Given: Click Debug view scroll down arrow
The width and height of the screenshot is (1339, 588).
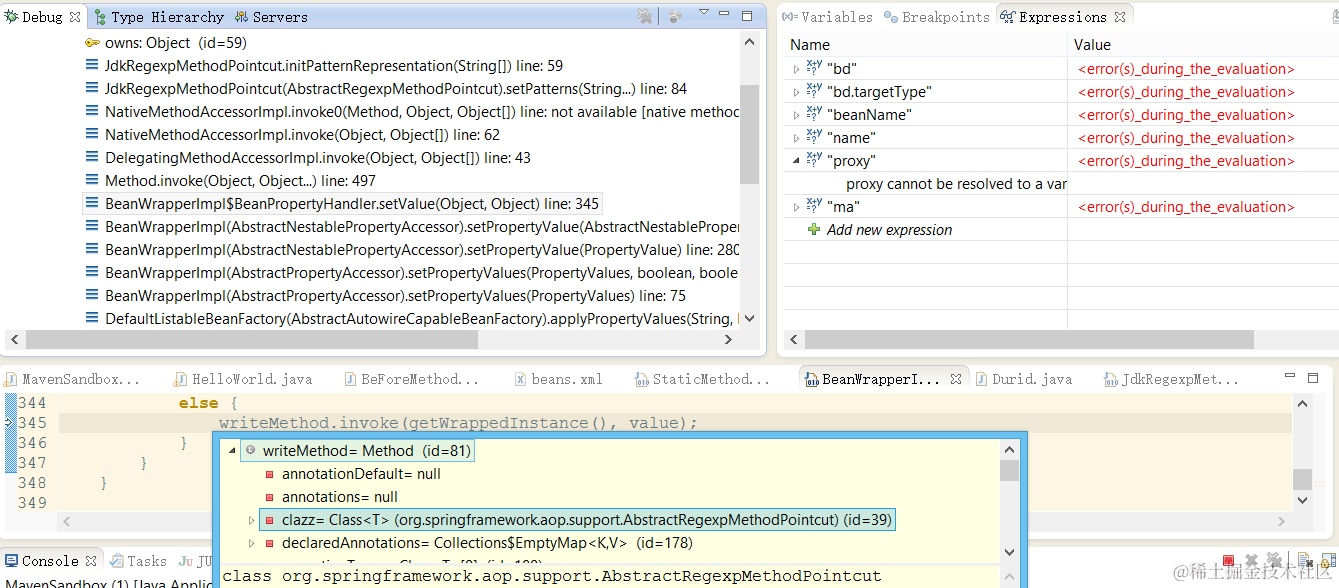Looking at the screenshot, I should point(748,319).
